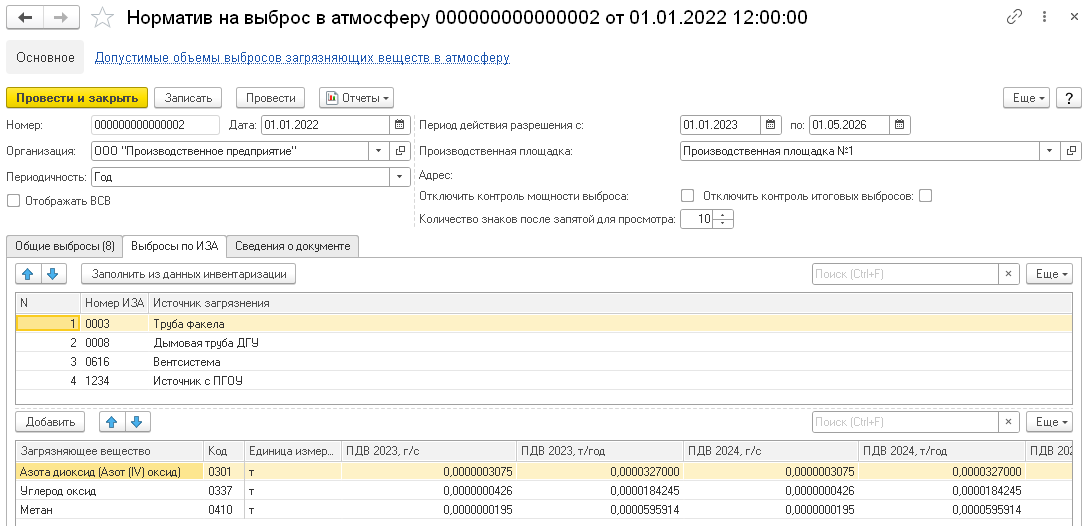1089x526 pixels.
Task: Open the Организация record with open icon
Action: (x=400, y=151)
